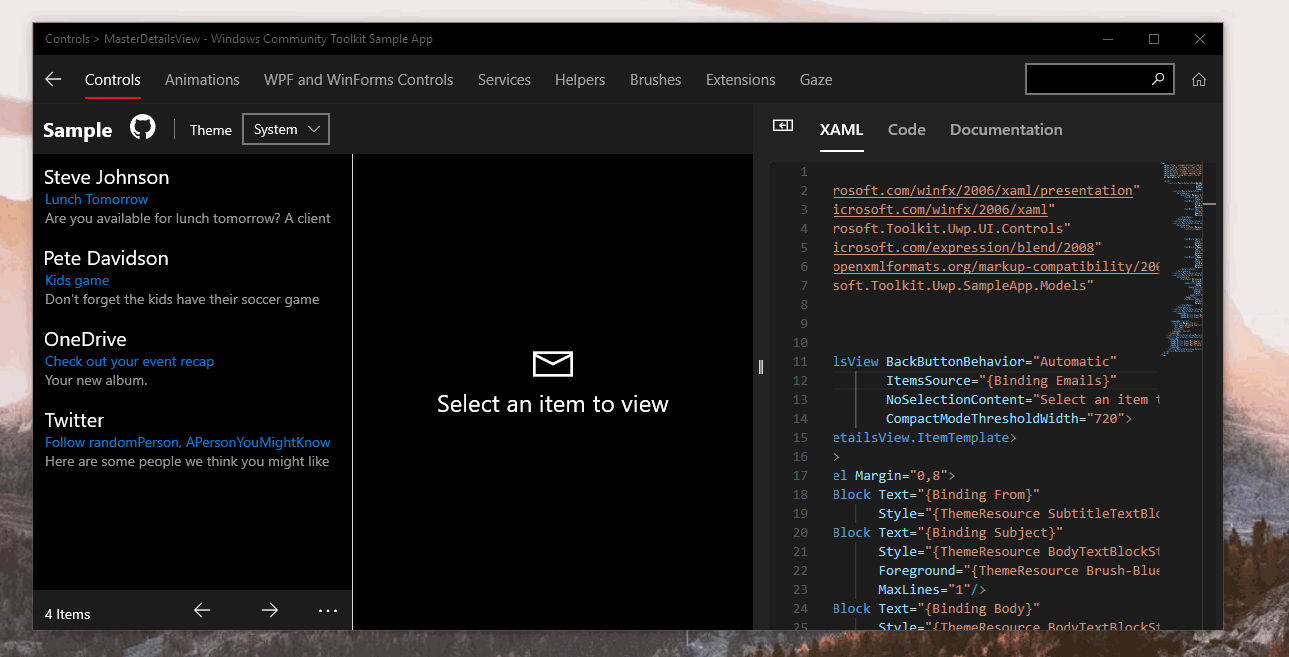
Task: Close the Sample App window
Action: point(1200,39)
